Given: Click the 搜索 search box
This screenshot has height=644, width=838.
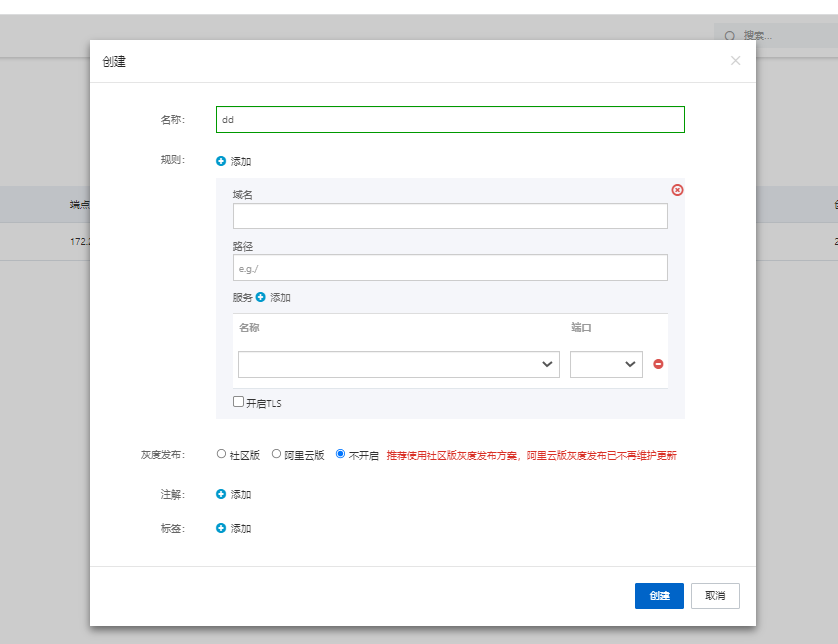Looking at the screenshot, I should pyautogui.click(x=785, y=36).
